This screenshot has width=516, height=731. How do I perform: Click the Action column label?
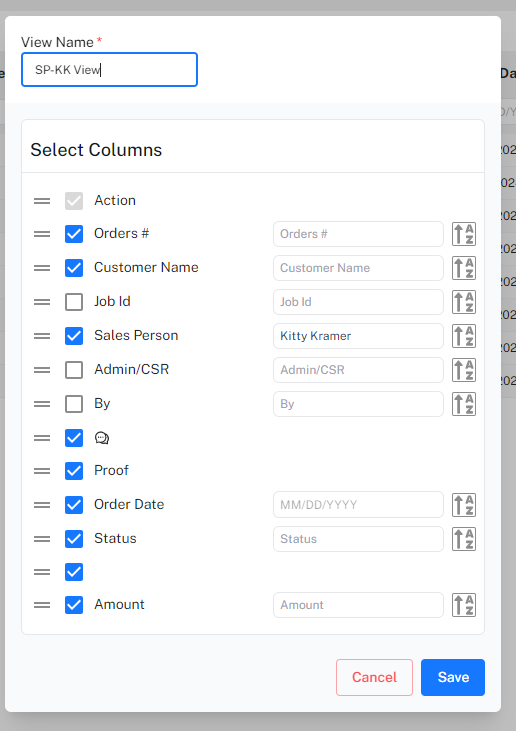[115, 200]
